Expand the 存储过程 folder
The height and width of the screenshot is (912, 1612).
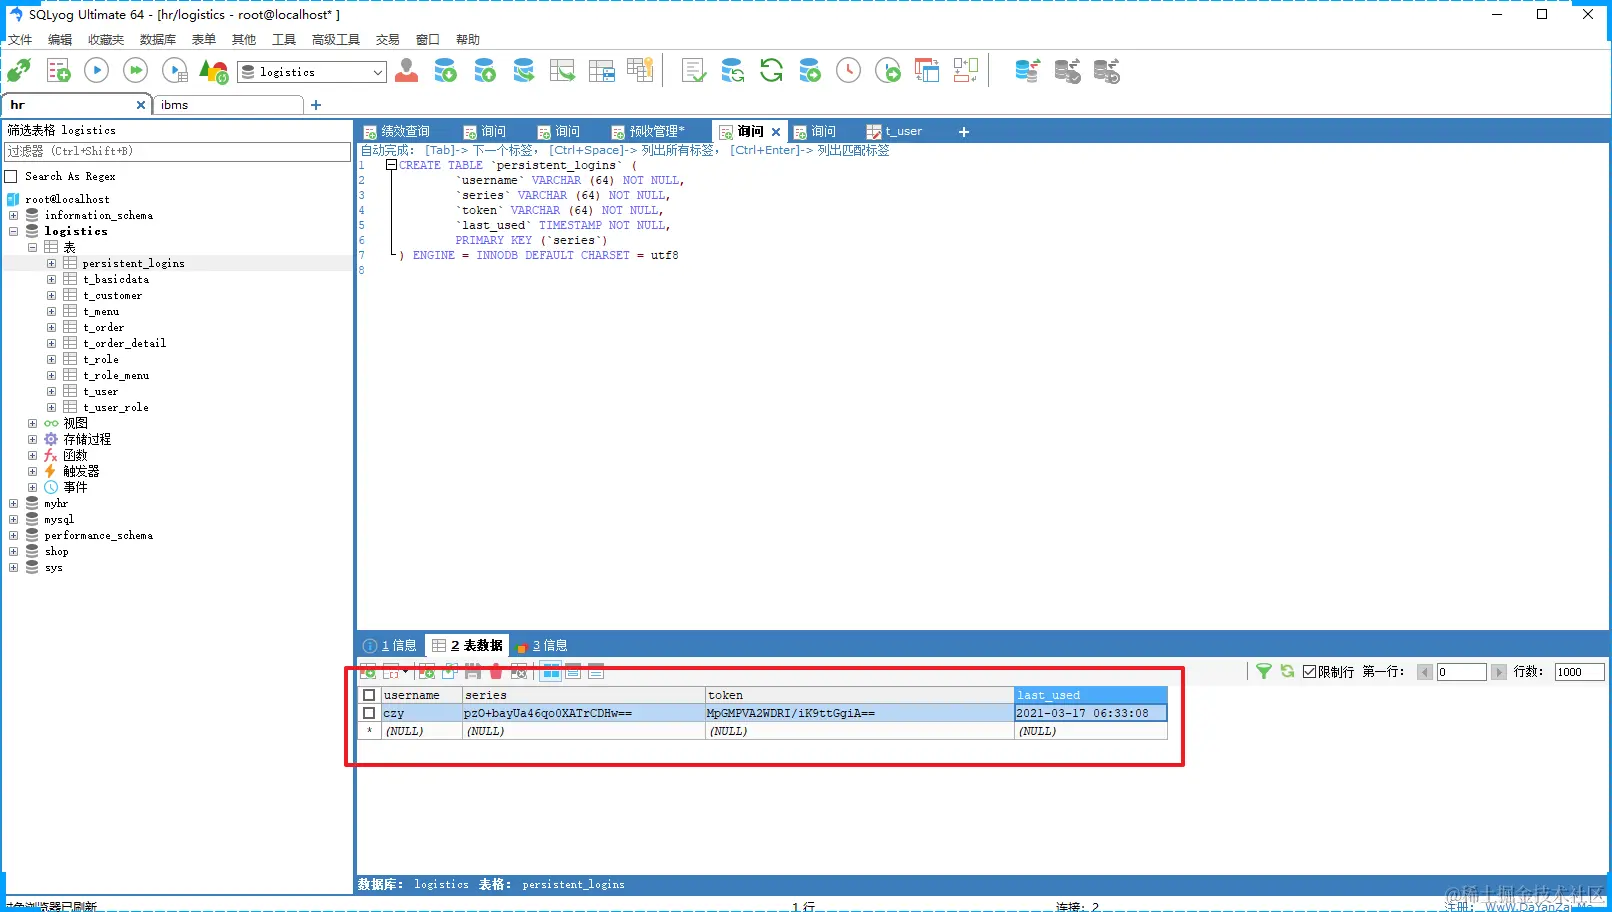[32, 439]
